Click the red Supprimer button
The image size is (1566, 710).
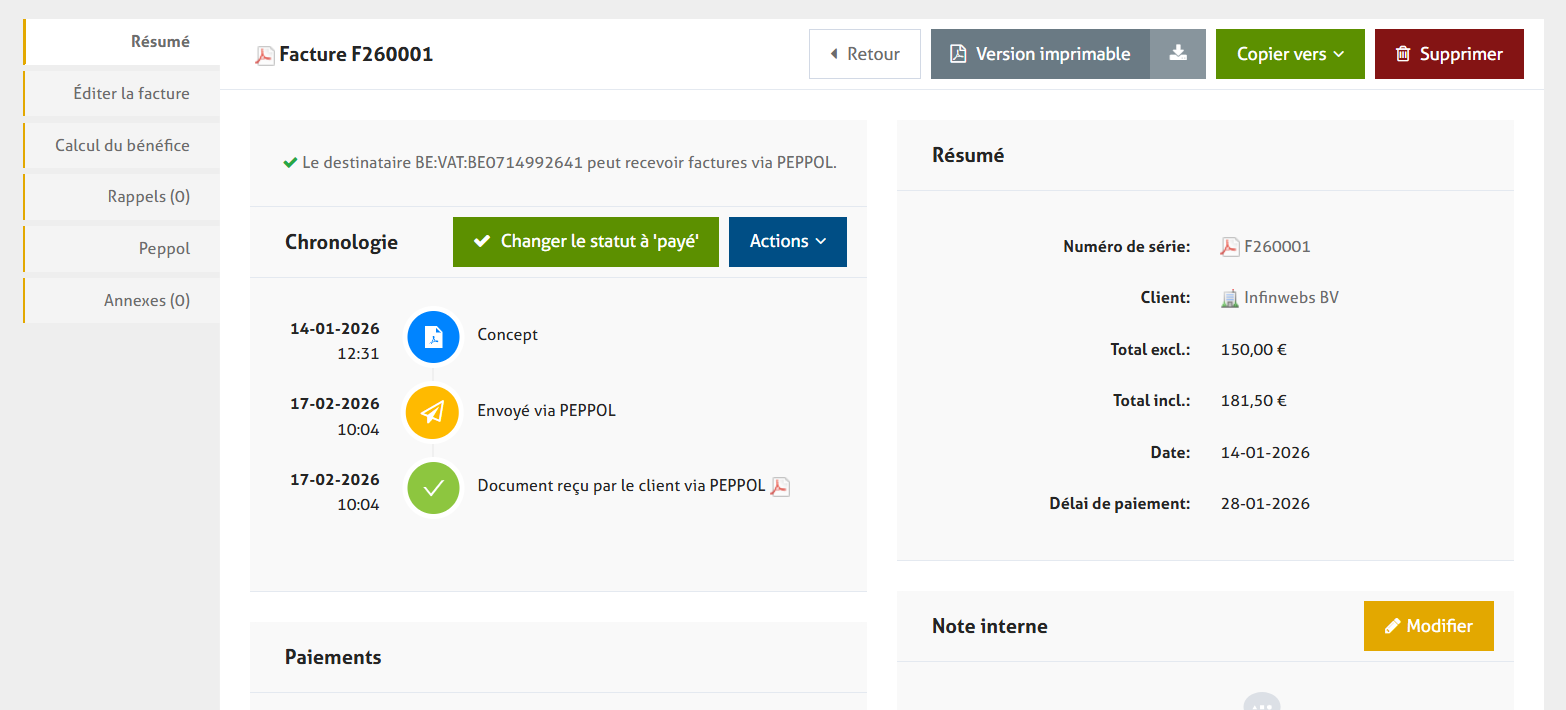point(1448,54)
